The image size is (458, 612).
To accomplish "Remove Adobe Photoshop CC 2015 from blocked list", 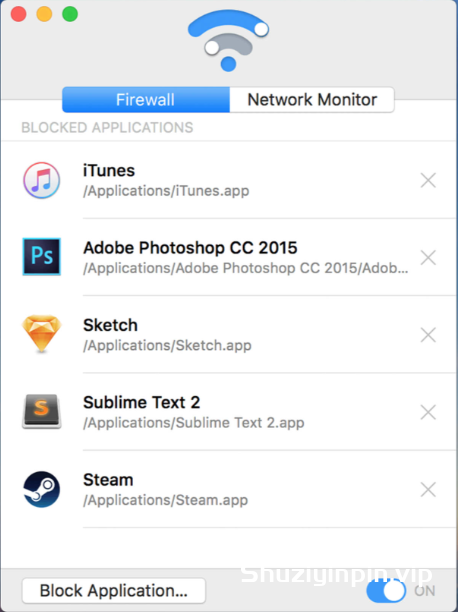I will tap(428, 258).
